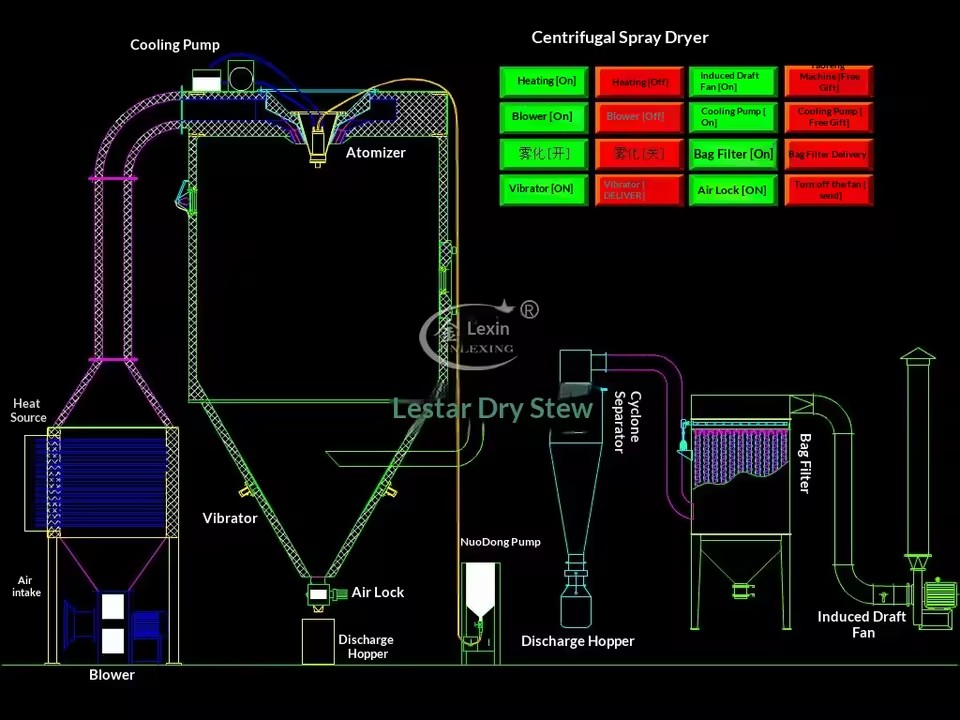Click the red Heating [Off] button

click(x=639, y=82)
